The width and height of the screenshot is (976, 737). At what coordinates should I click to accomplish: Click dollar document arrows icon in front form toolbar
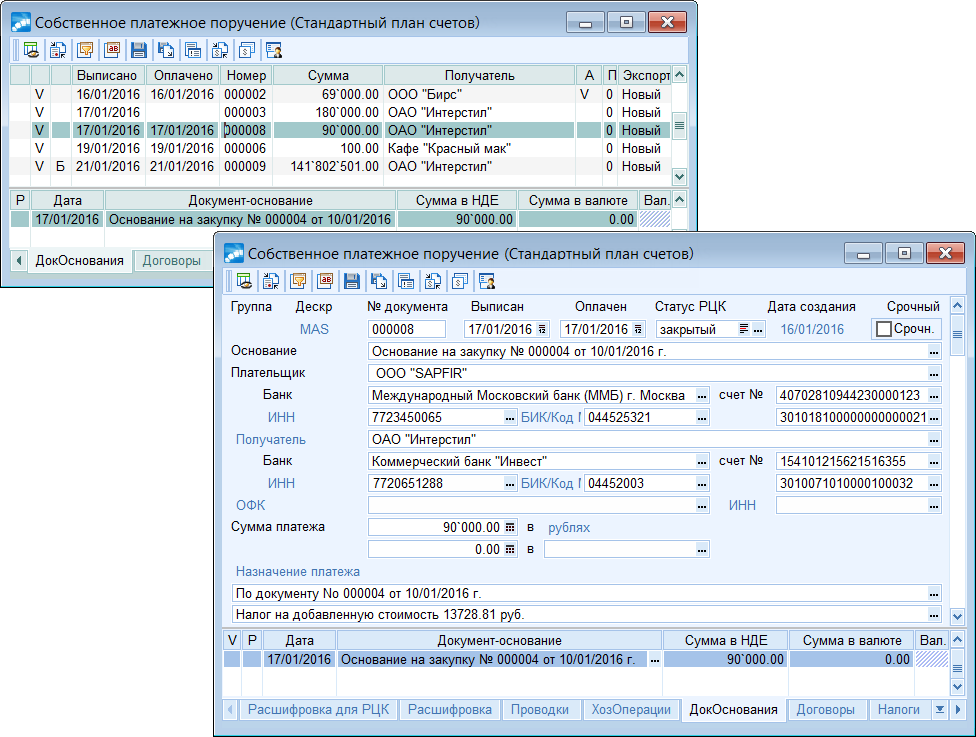[433, 281]
